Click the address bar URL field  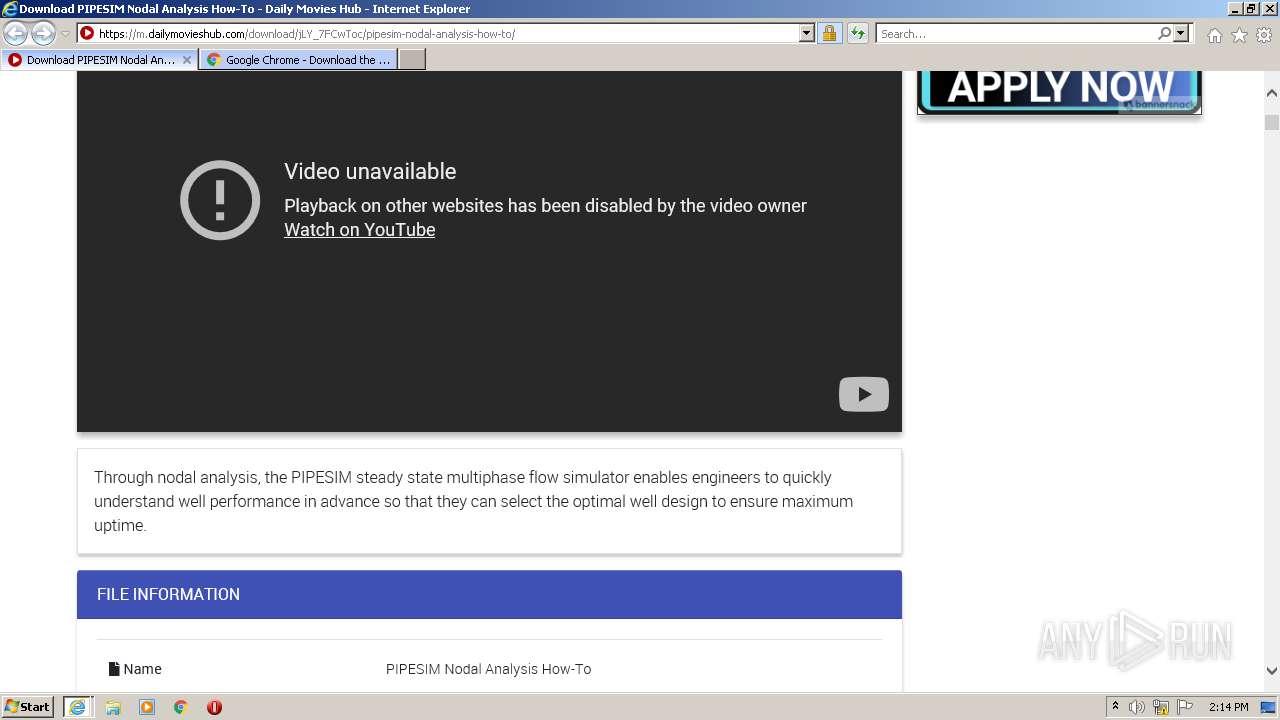click(x=437, y=34)
